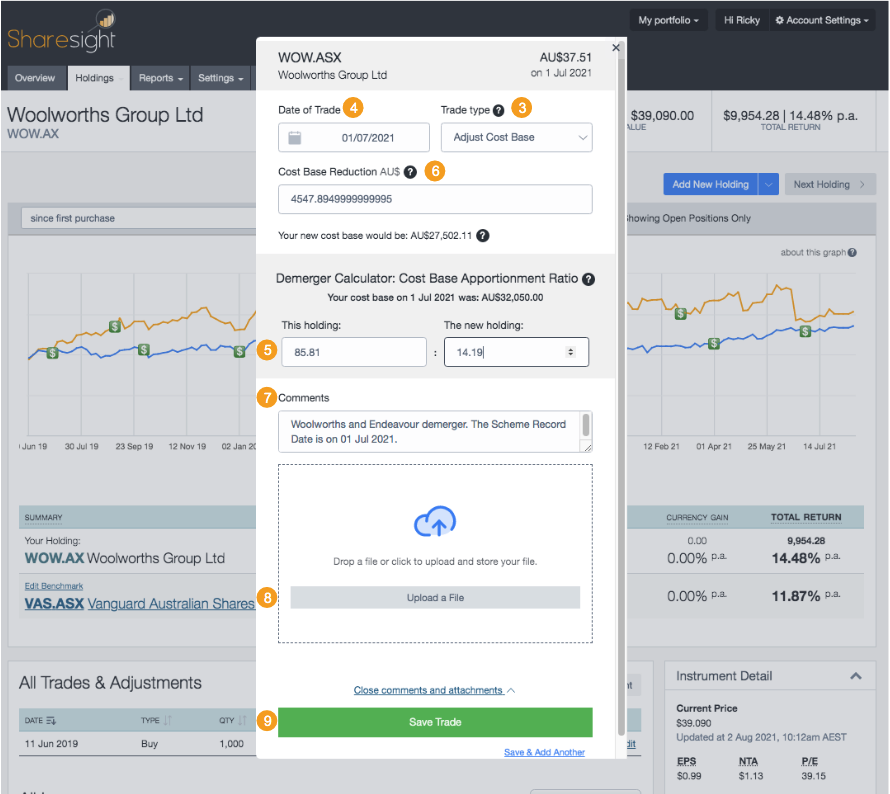Viewport: 890px width, 794px height.
Task: Open the Reports menu
Action: click(161, 78)
